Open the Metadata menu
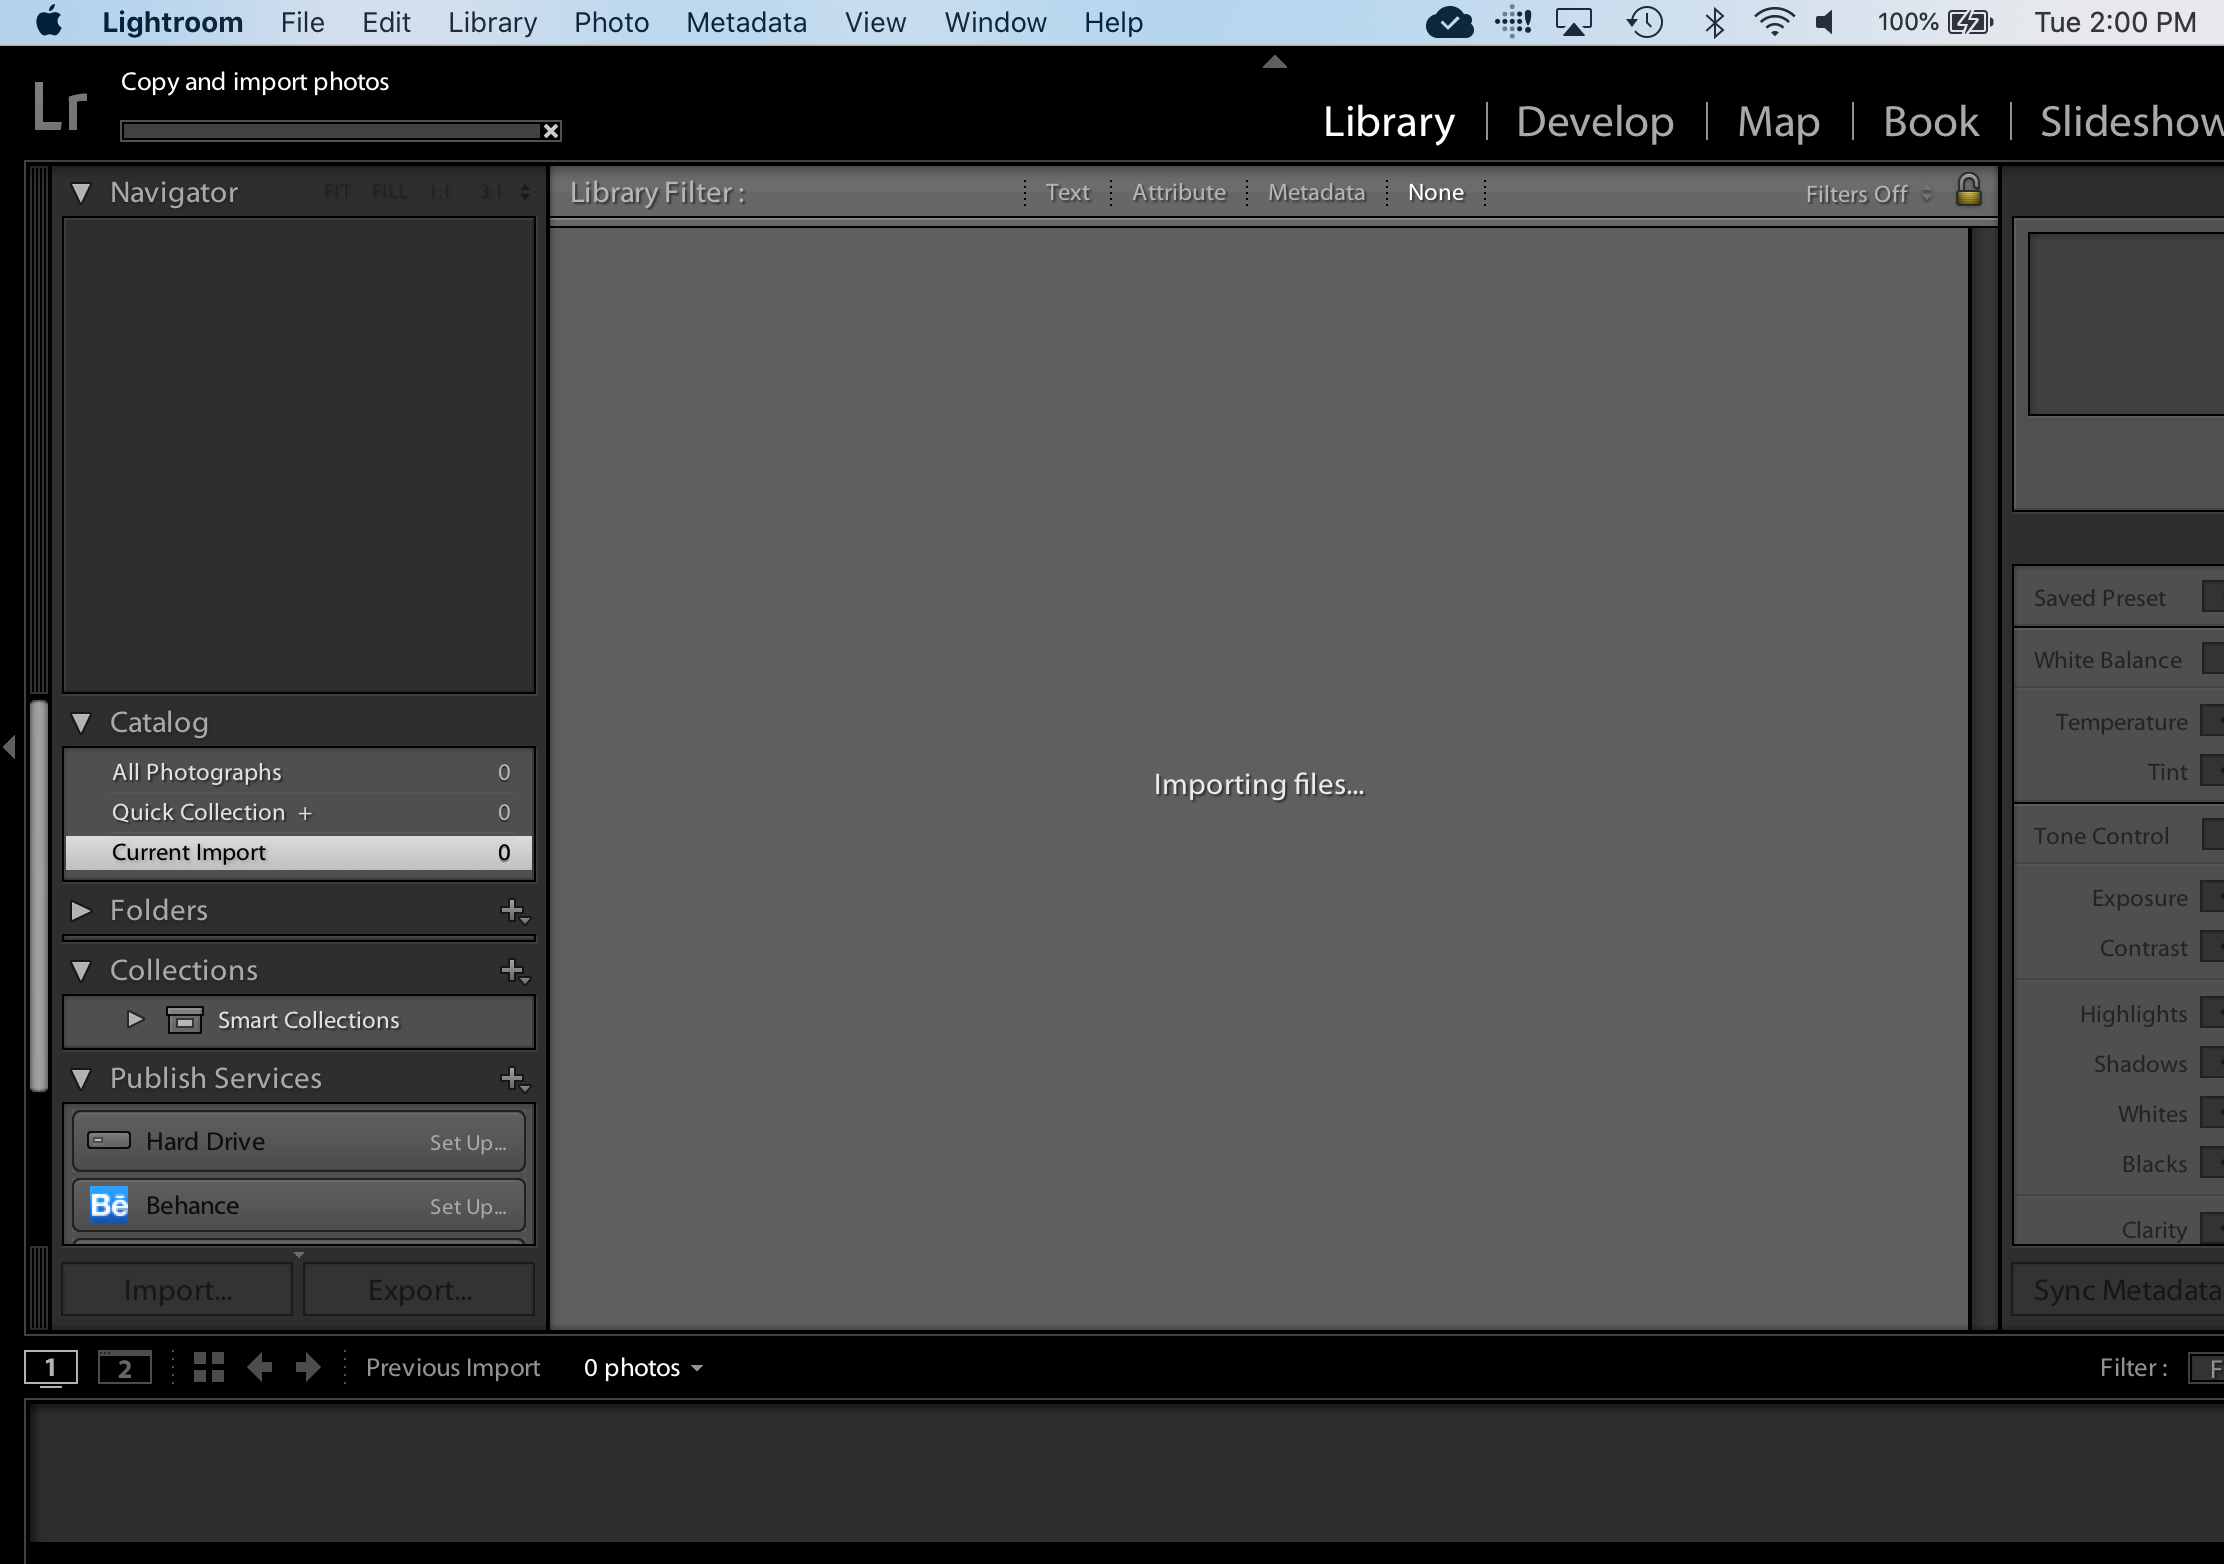 click(x=746, y=22)
